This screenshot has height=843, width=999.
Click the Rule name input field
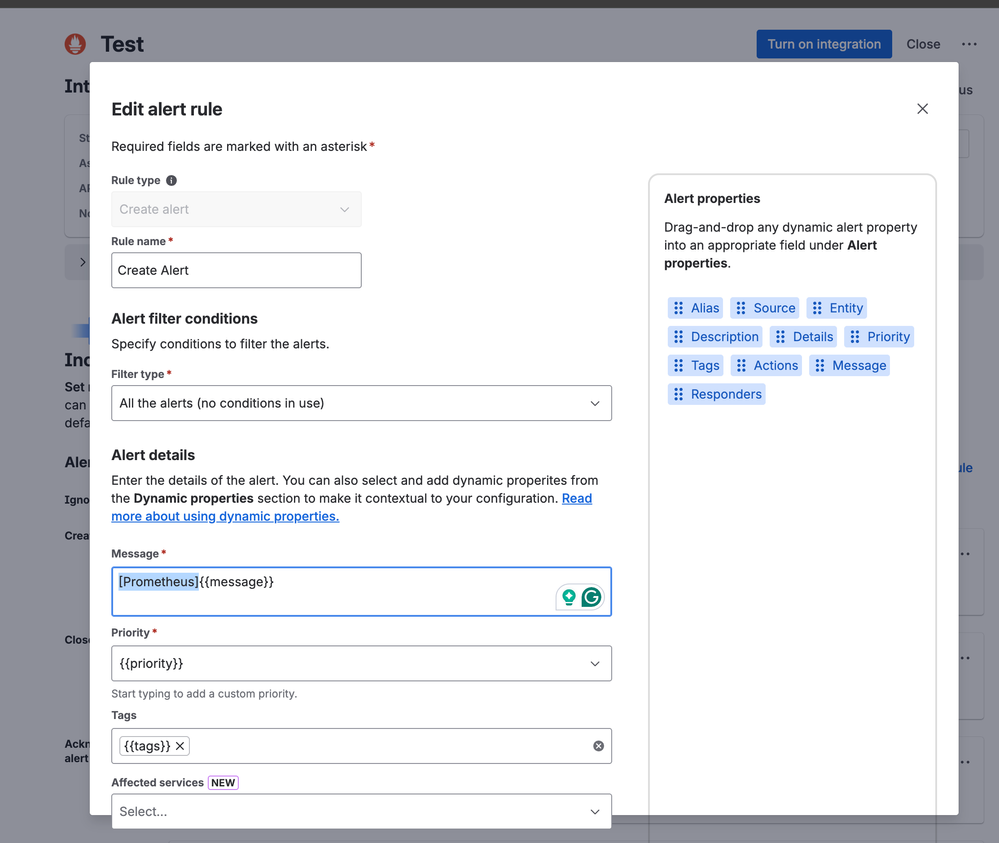[x=236, y=270]
